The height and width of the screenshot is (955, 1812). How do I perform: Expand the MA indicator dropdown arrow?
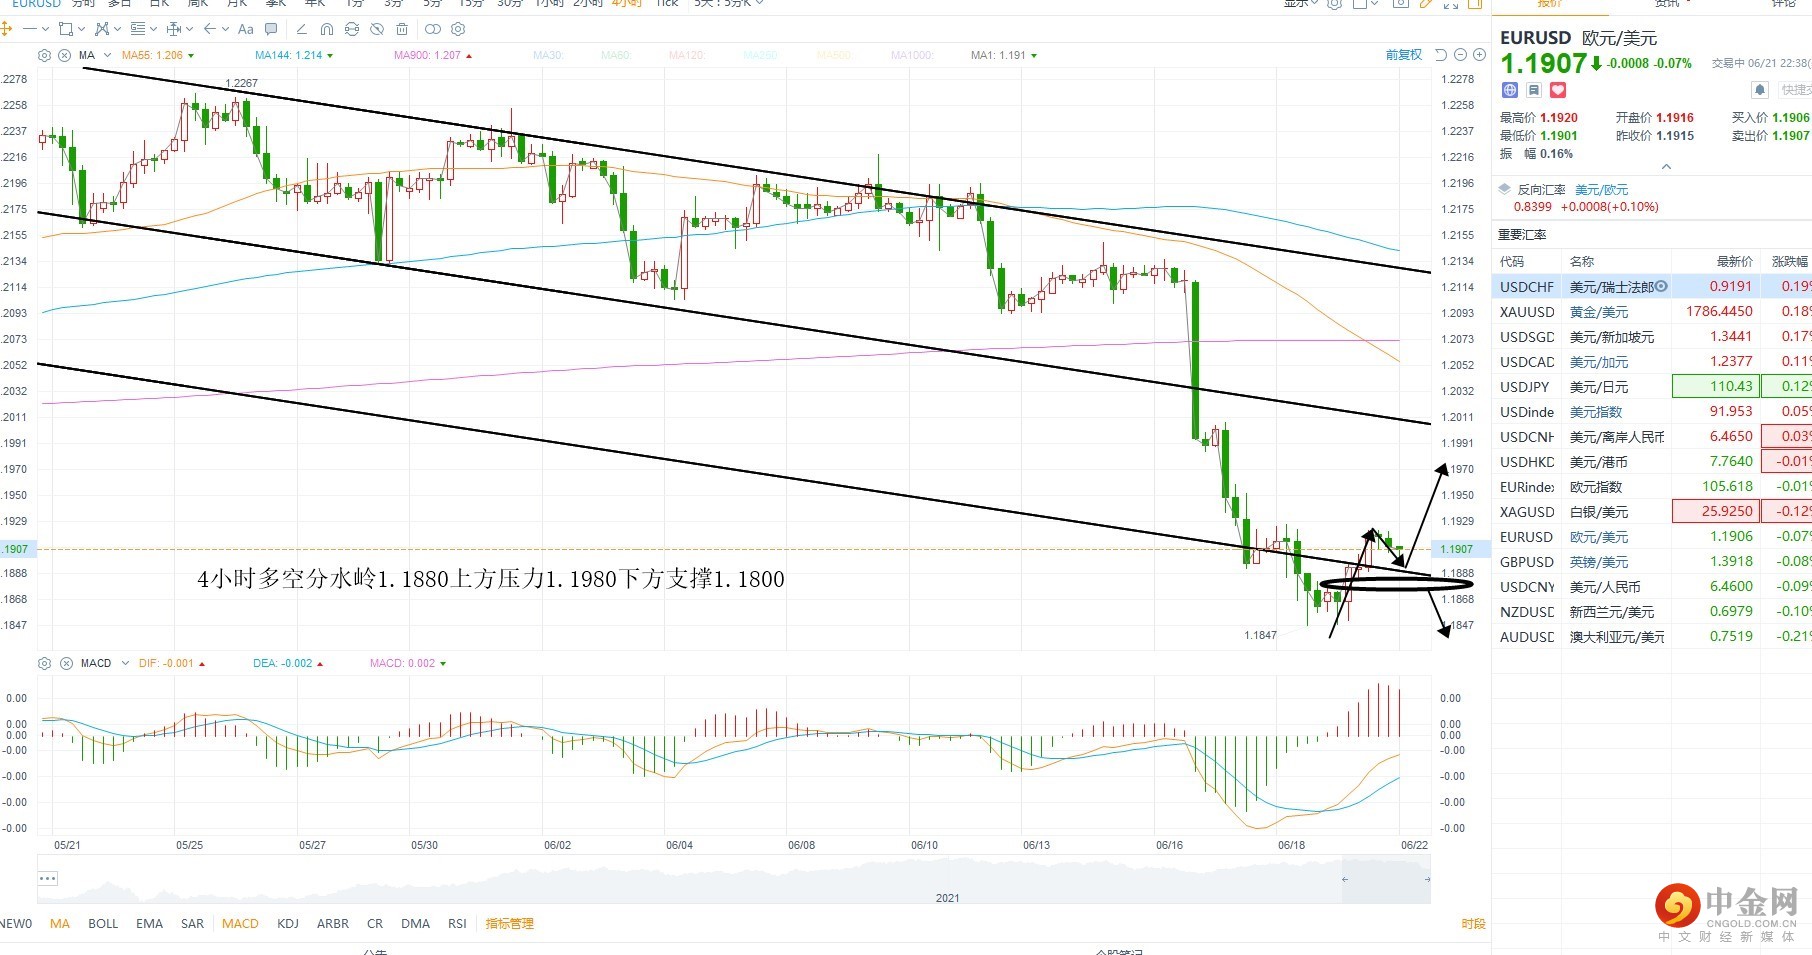coord(107,56)
